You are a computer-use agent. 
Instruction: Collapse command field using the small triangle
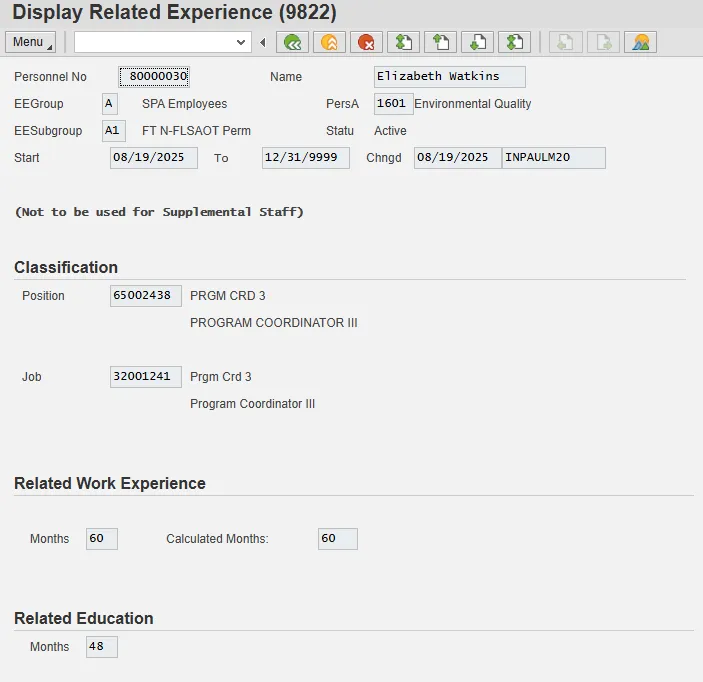263,42
